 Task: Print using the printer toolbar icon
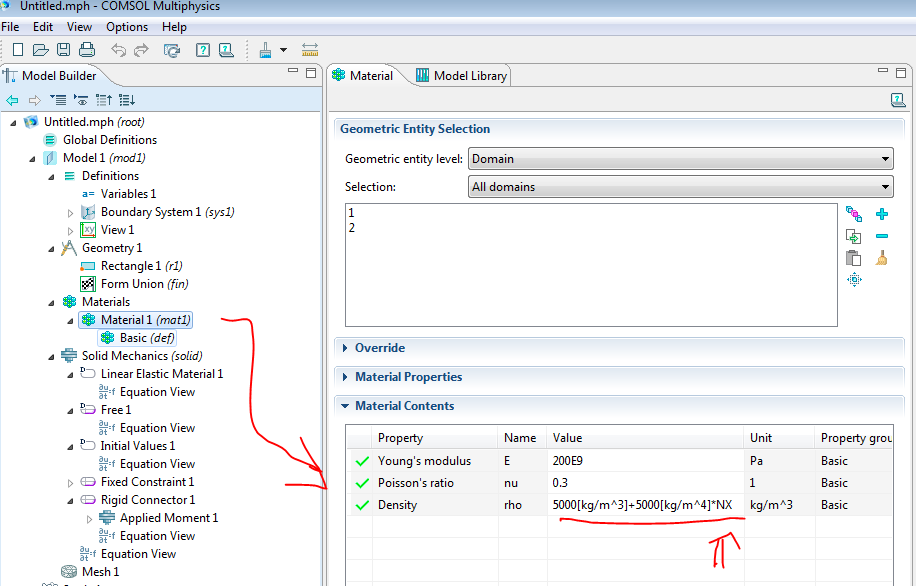click(x=87, y=50)
